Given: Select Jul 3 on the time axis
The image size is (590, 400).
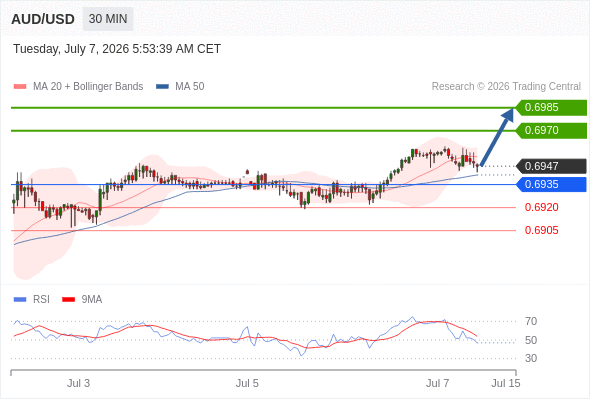Looking at the screenshot, I should click(x=78, y=383).
